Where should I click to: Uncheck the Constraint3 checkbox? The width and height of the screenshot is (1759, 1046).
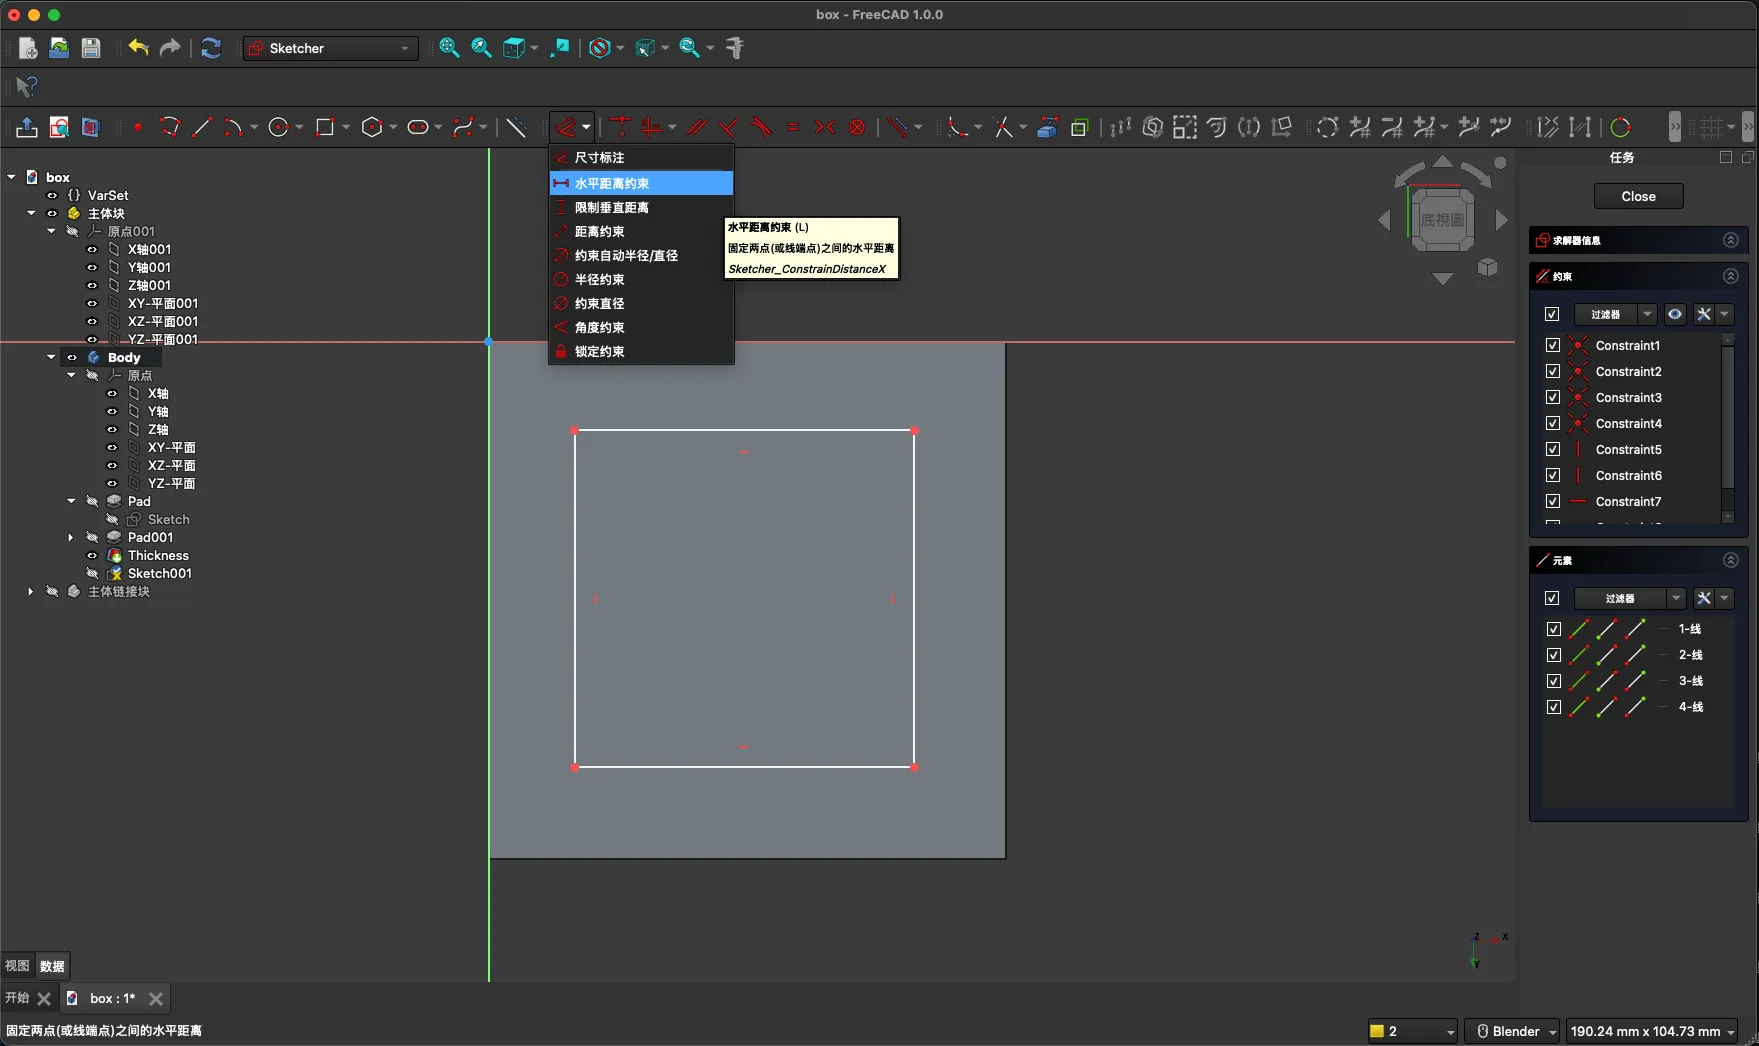tap(1552, 397)
